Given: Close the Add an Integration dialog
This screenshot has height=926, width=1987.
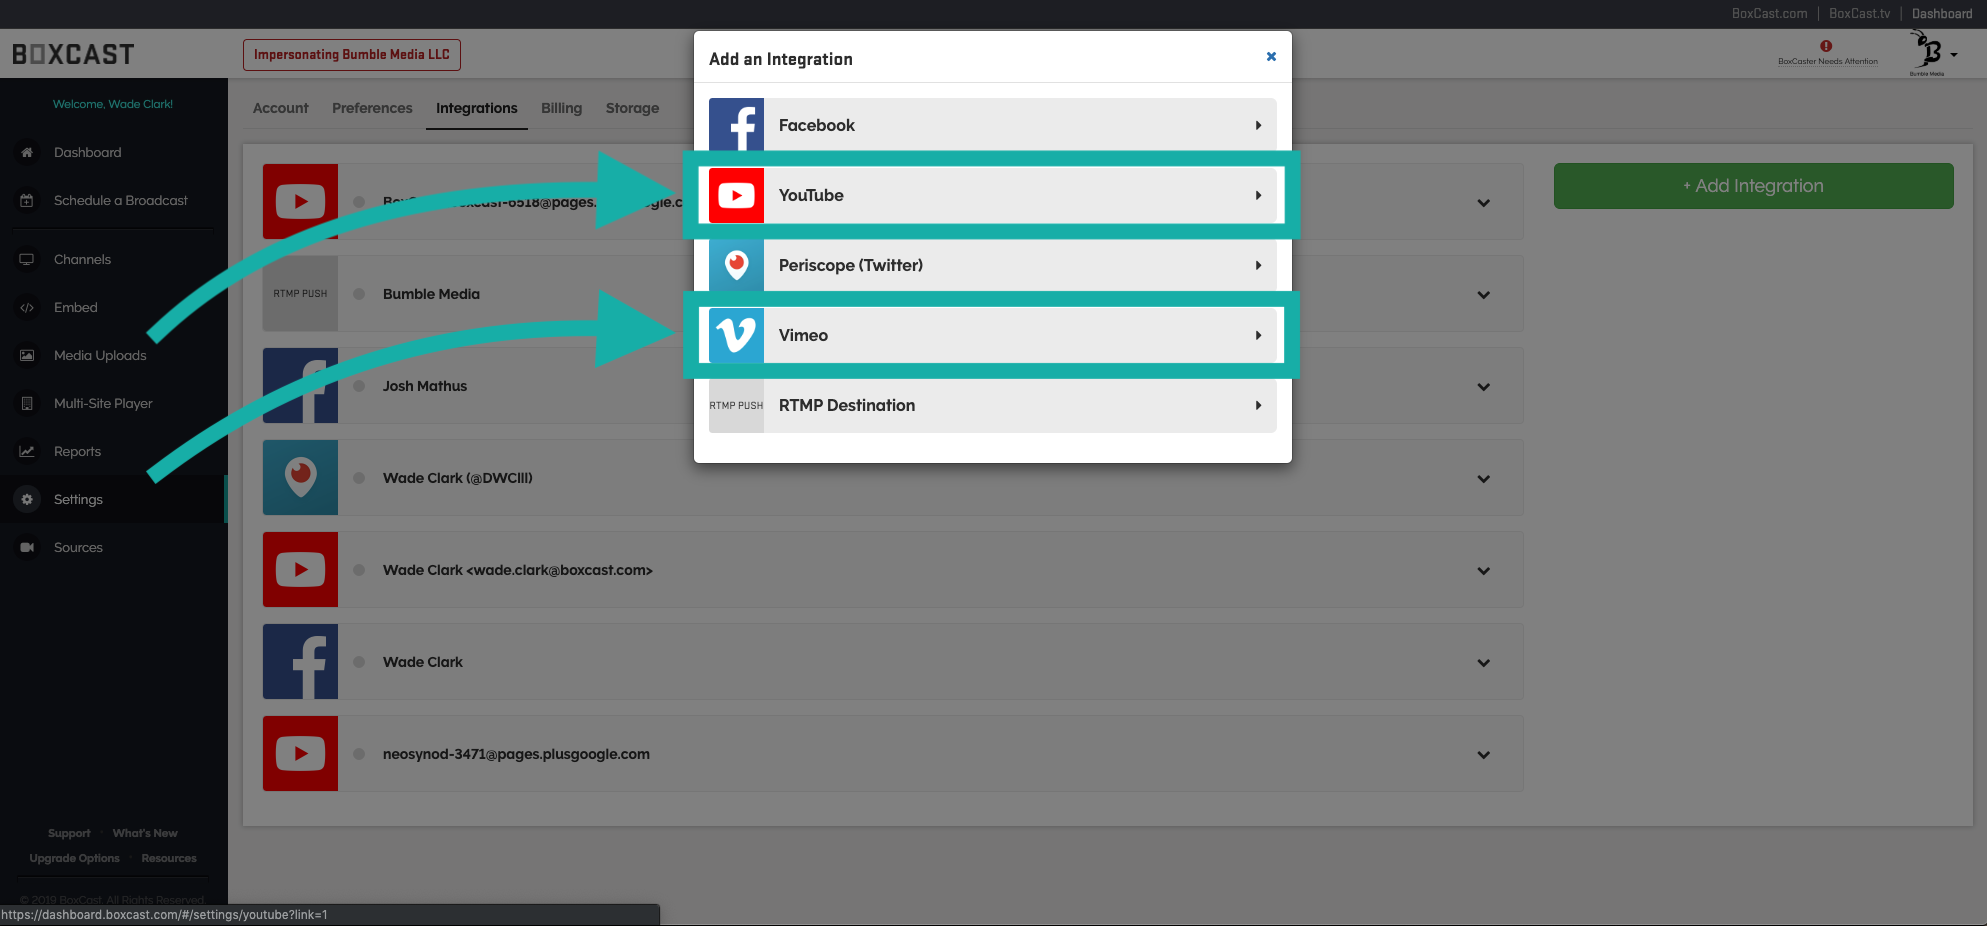Looking at the screenshot, I should [x=1271, y=57].
